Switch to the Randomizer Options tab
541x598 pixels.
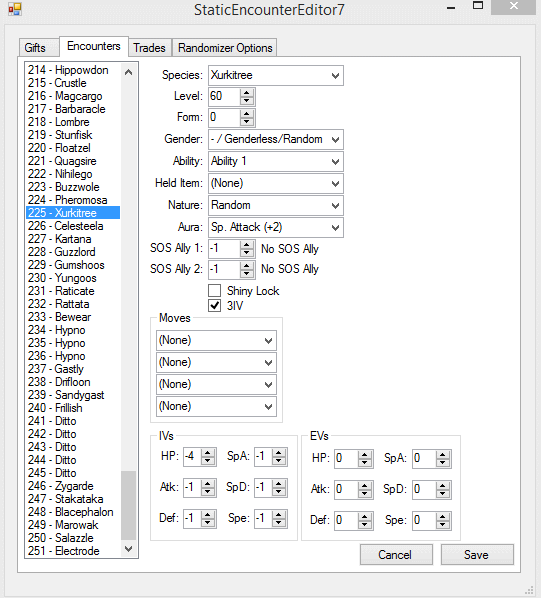pos(225,48)
